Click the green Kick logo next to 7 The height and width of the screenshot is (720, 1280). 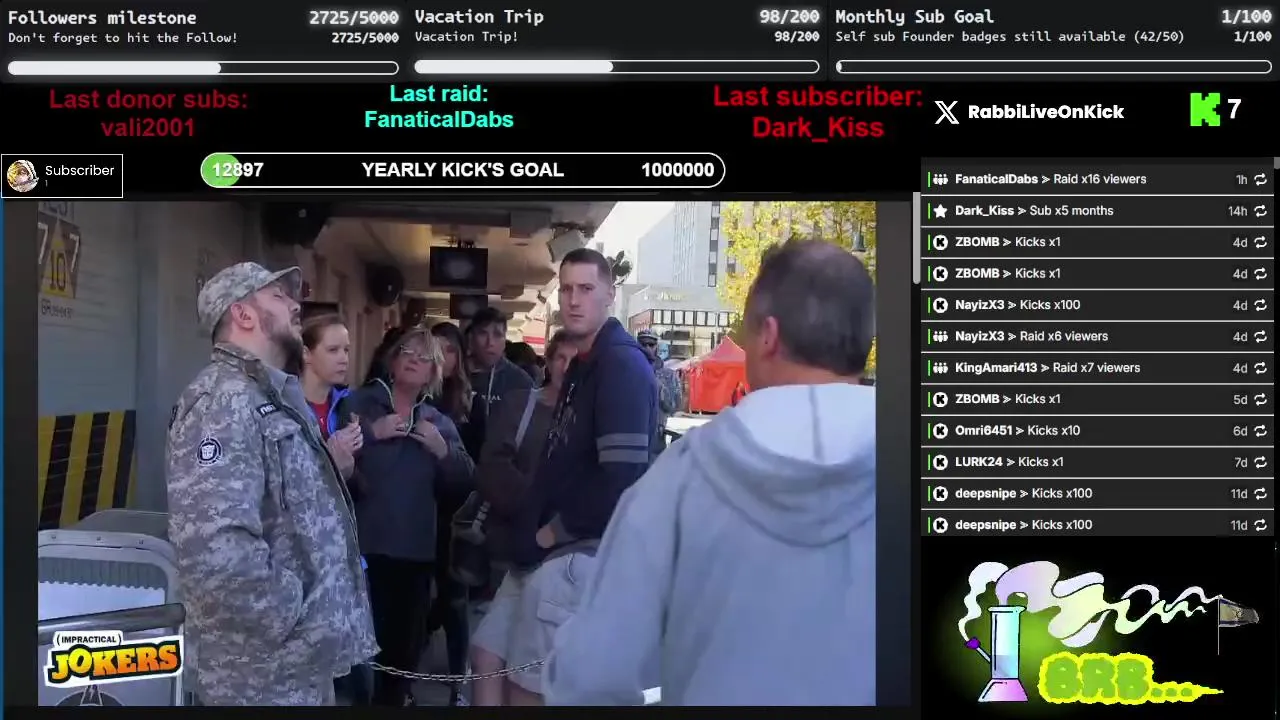(1205, 110)
